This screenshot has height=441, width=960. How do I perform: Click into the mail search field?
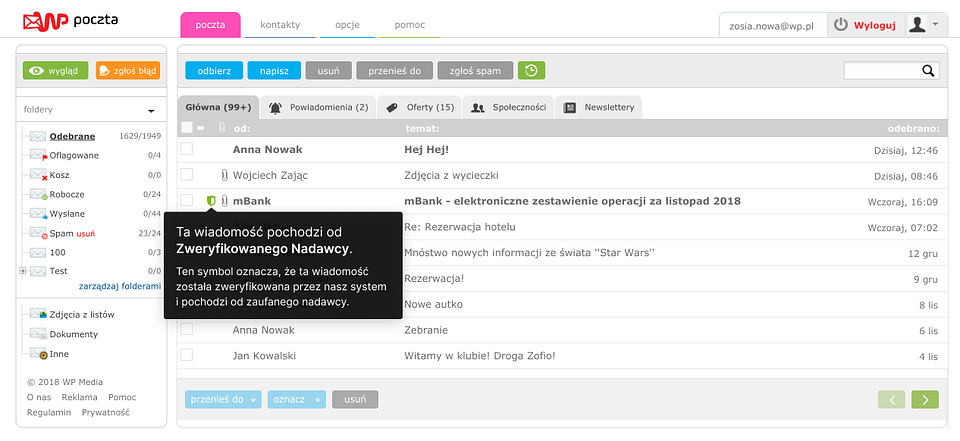(881, 70)
